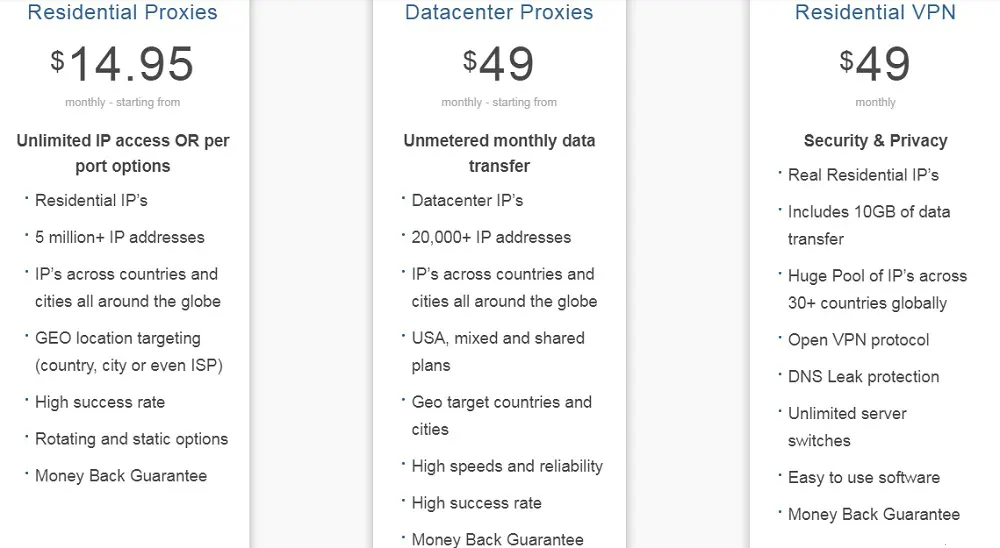Click '5 million+ IP addresses' feature

click(x=119, y=237)
